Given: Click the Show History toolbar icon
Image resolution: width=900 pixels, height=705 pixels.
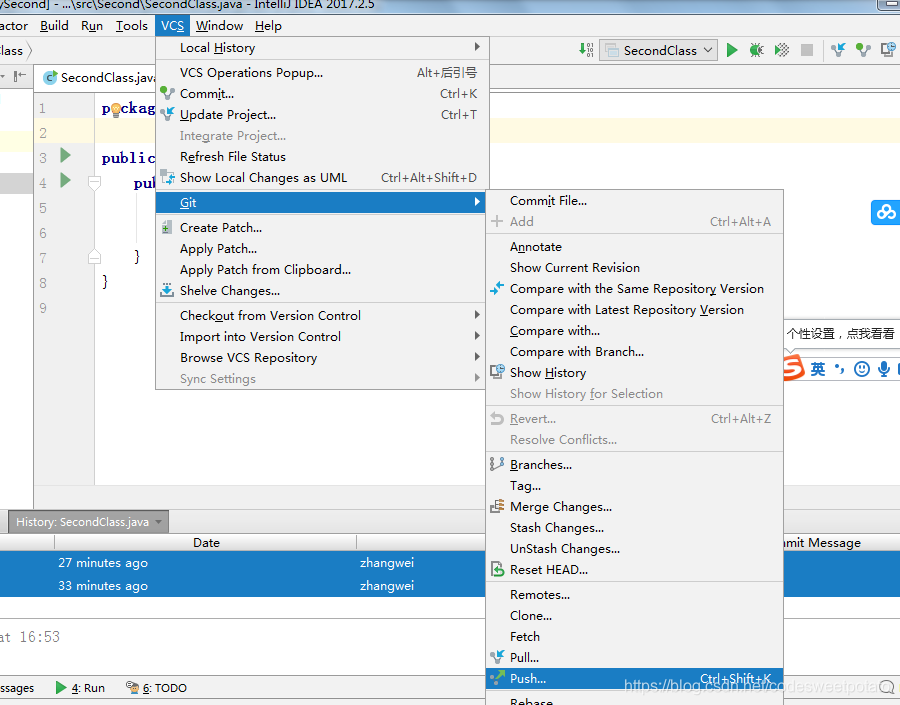Looking at the screenshot, I should pos(888,51).
